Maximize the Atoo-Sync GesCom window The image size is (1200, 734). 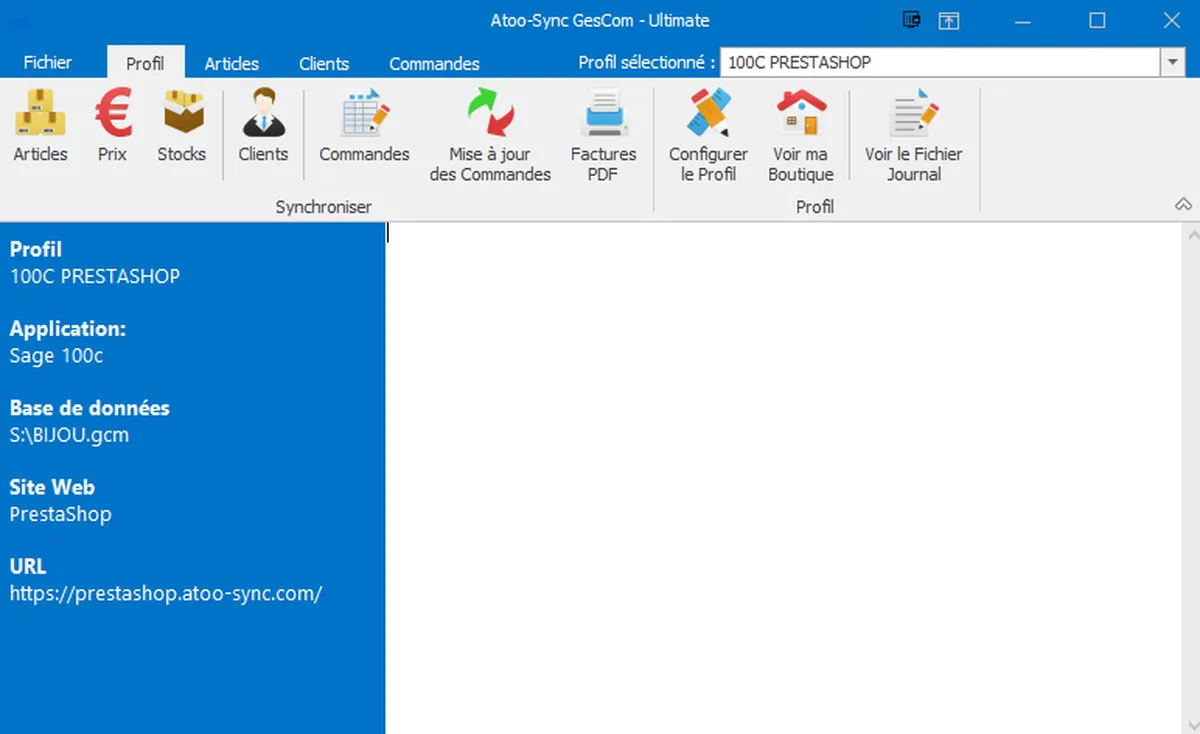[x=1097, y=20]
